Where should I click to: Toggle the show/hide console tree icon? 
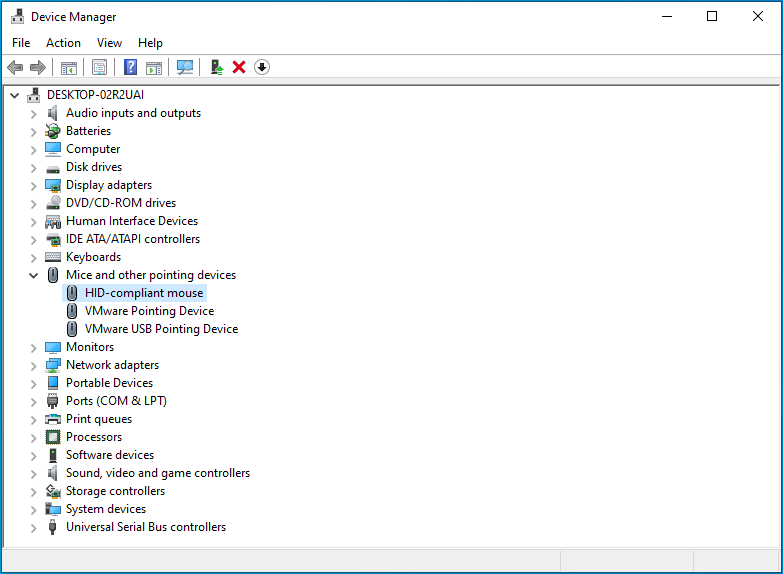point(69,67)
